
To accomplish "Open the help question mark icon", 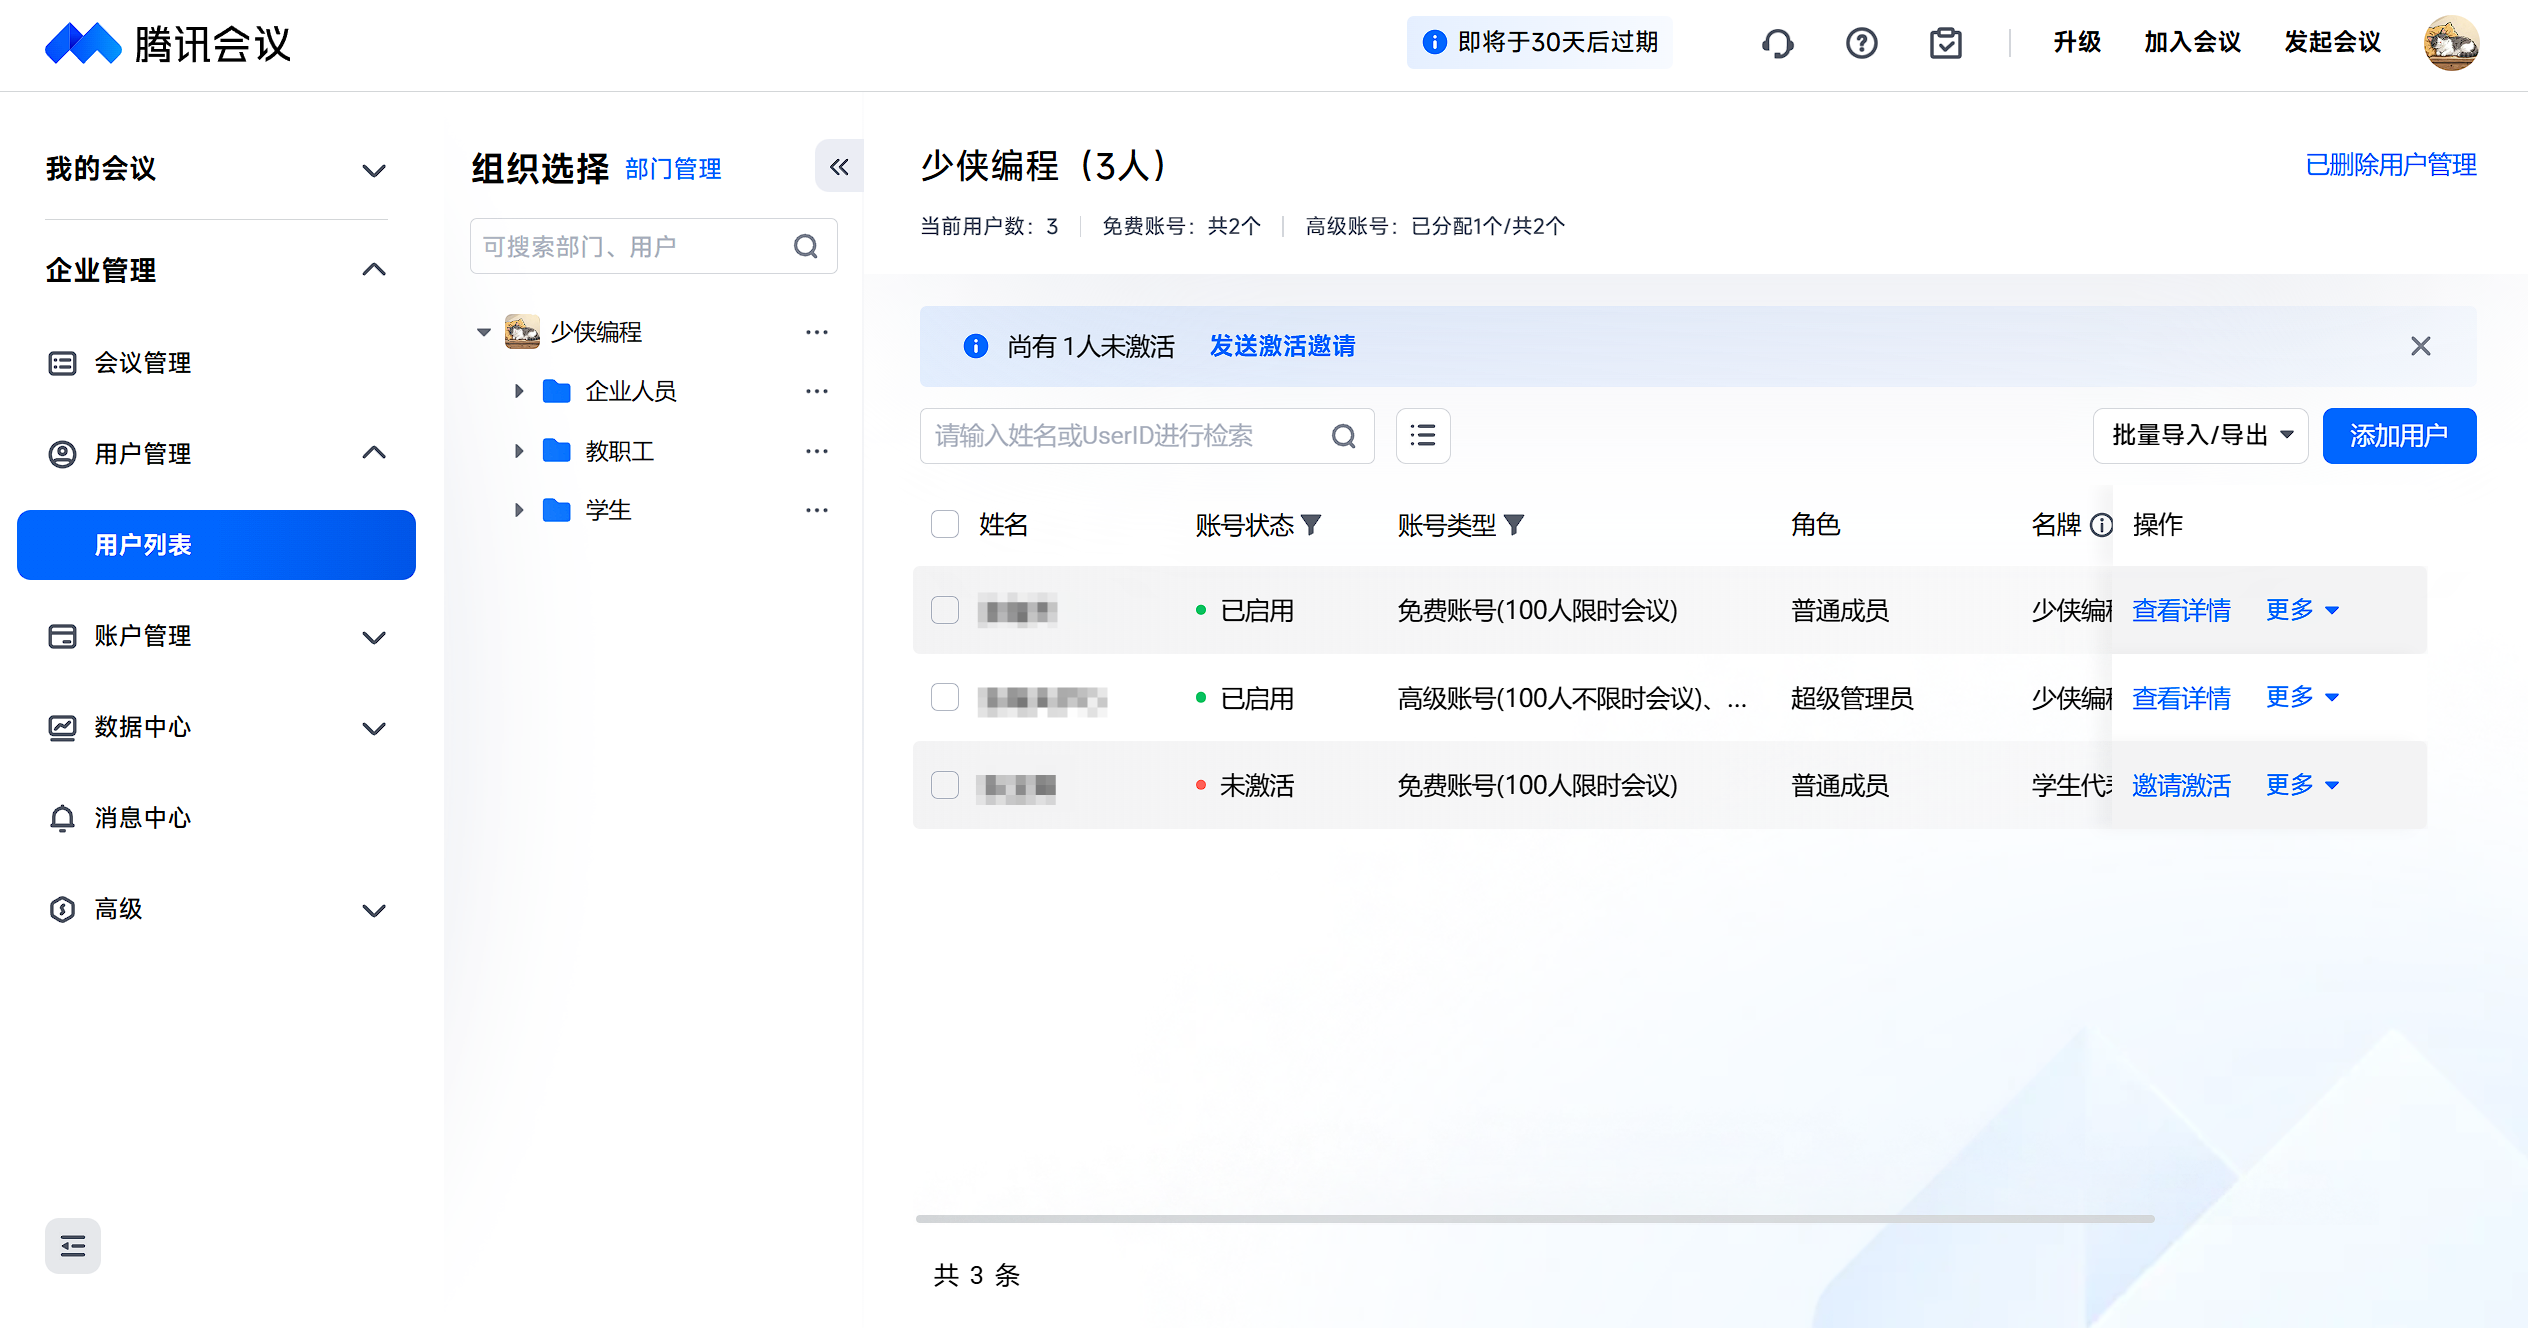I will 1861,43.
